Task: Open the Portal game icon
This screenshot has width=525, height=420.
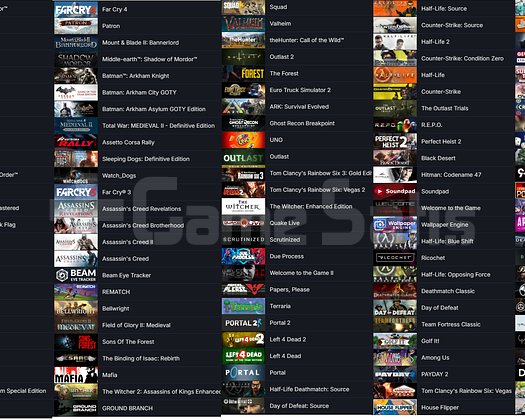Action: [243, 372]
